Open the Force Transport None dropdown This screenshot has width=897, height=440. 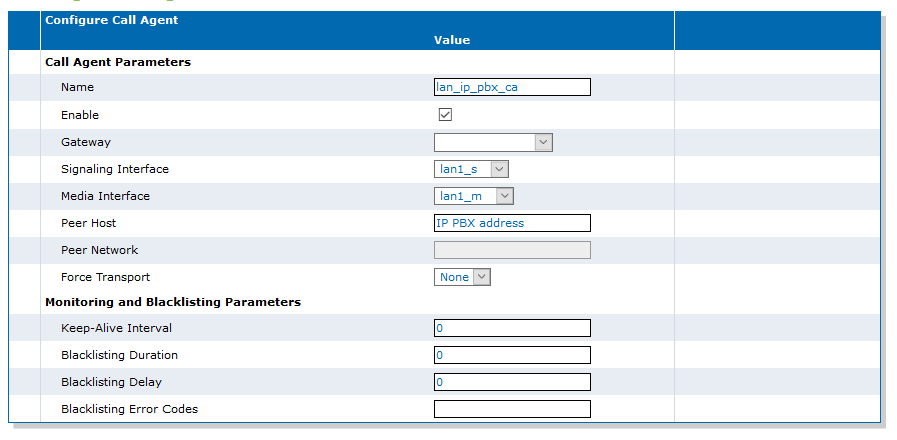point(462,277)
